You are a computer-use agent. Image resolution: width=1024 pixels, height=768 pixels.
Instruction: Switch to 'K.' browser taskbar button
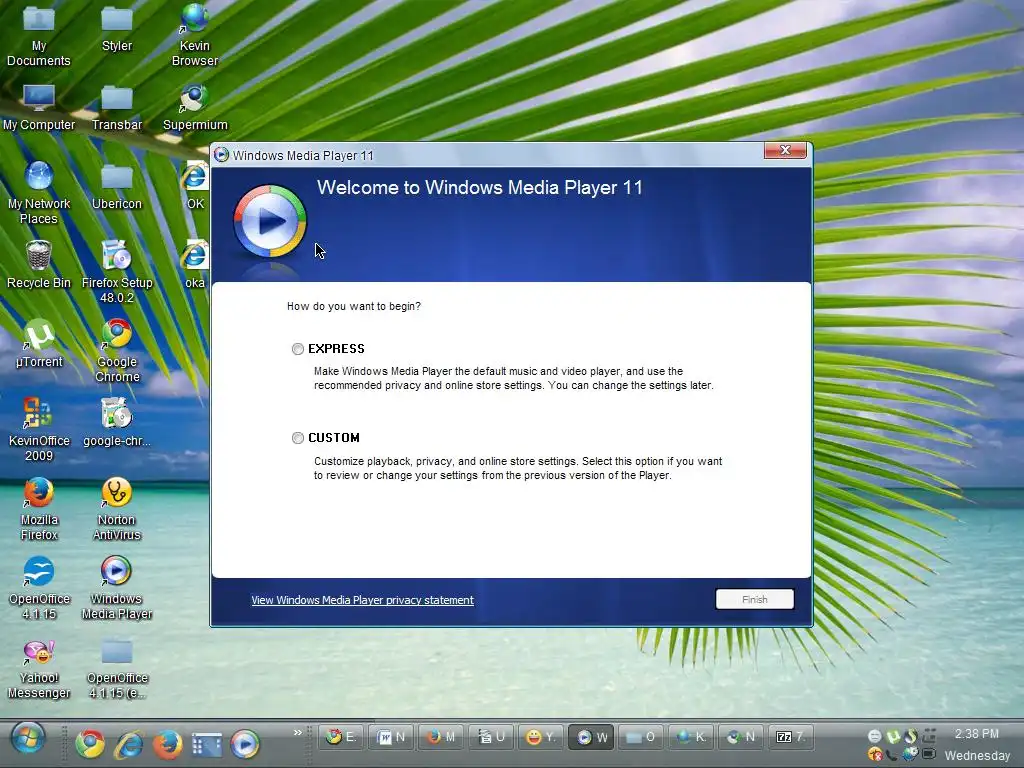click(691, 737)
